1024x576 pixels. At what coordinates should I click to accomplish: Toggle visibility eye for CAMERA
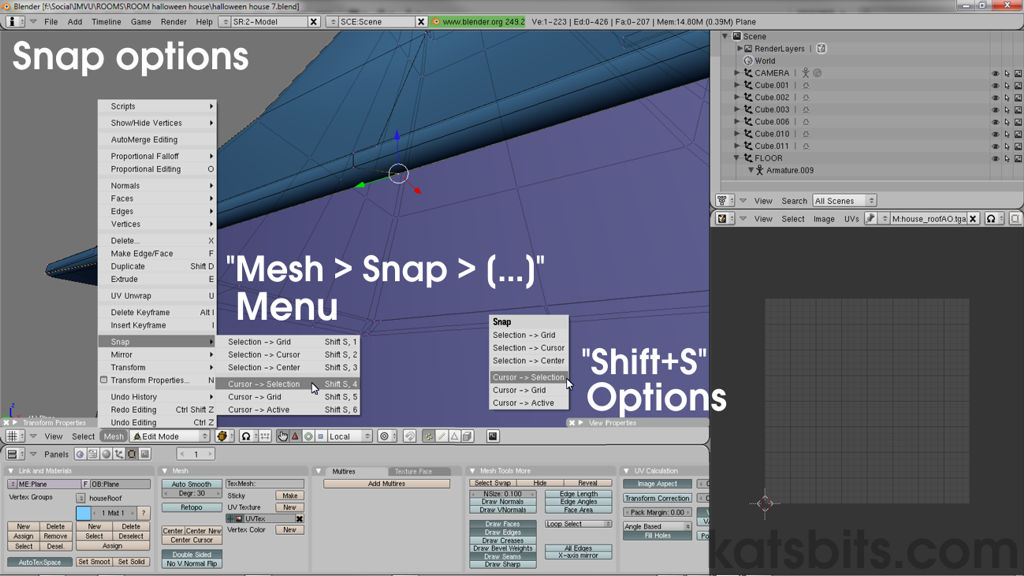[x=995, y=73]
